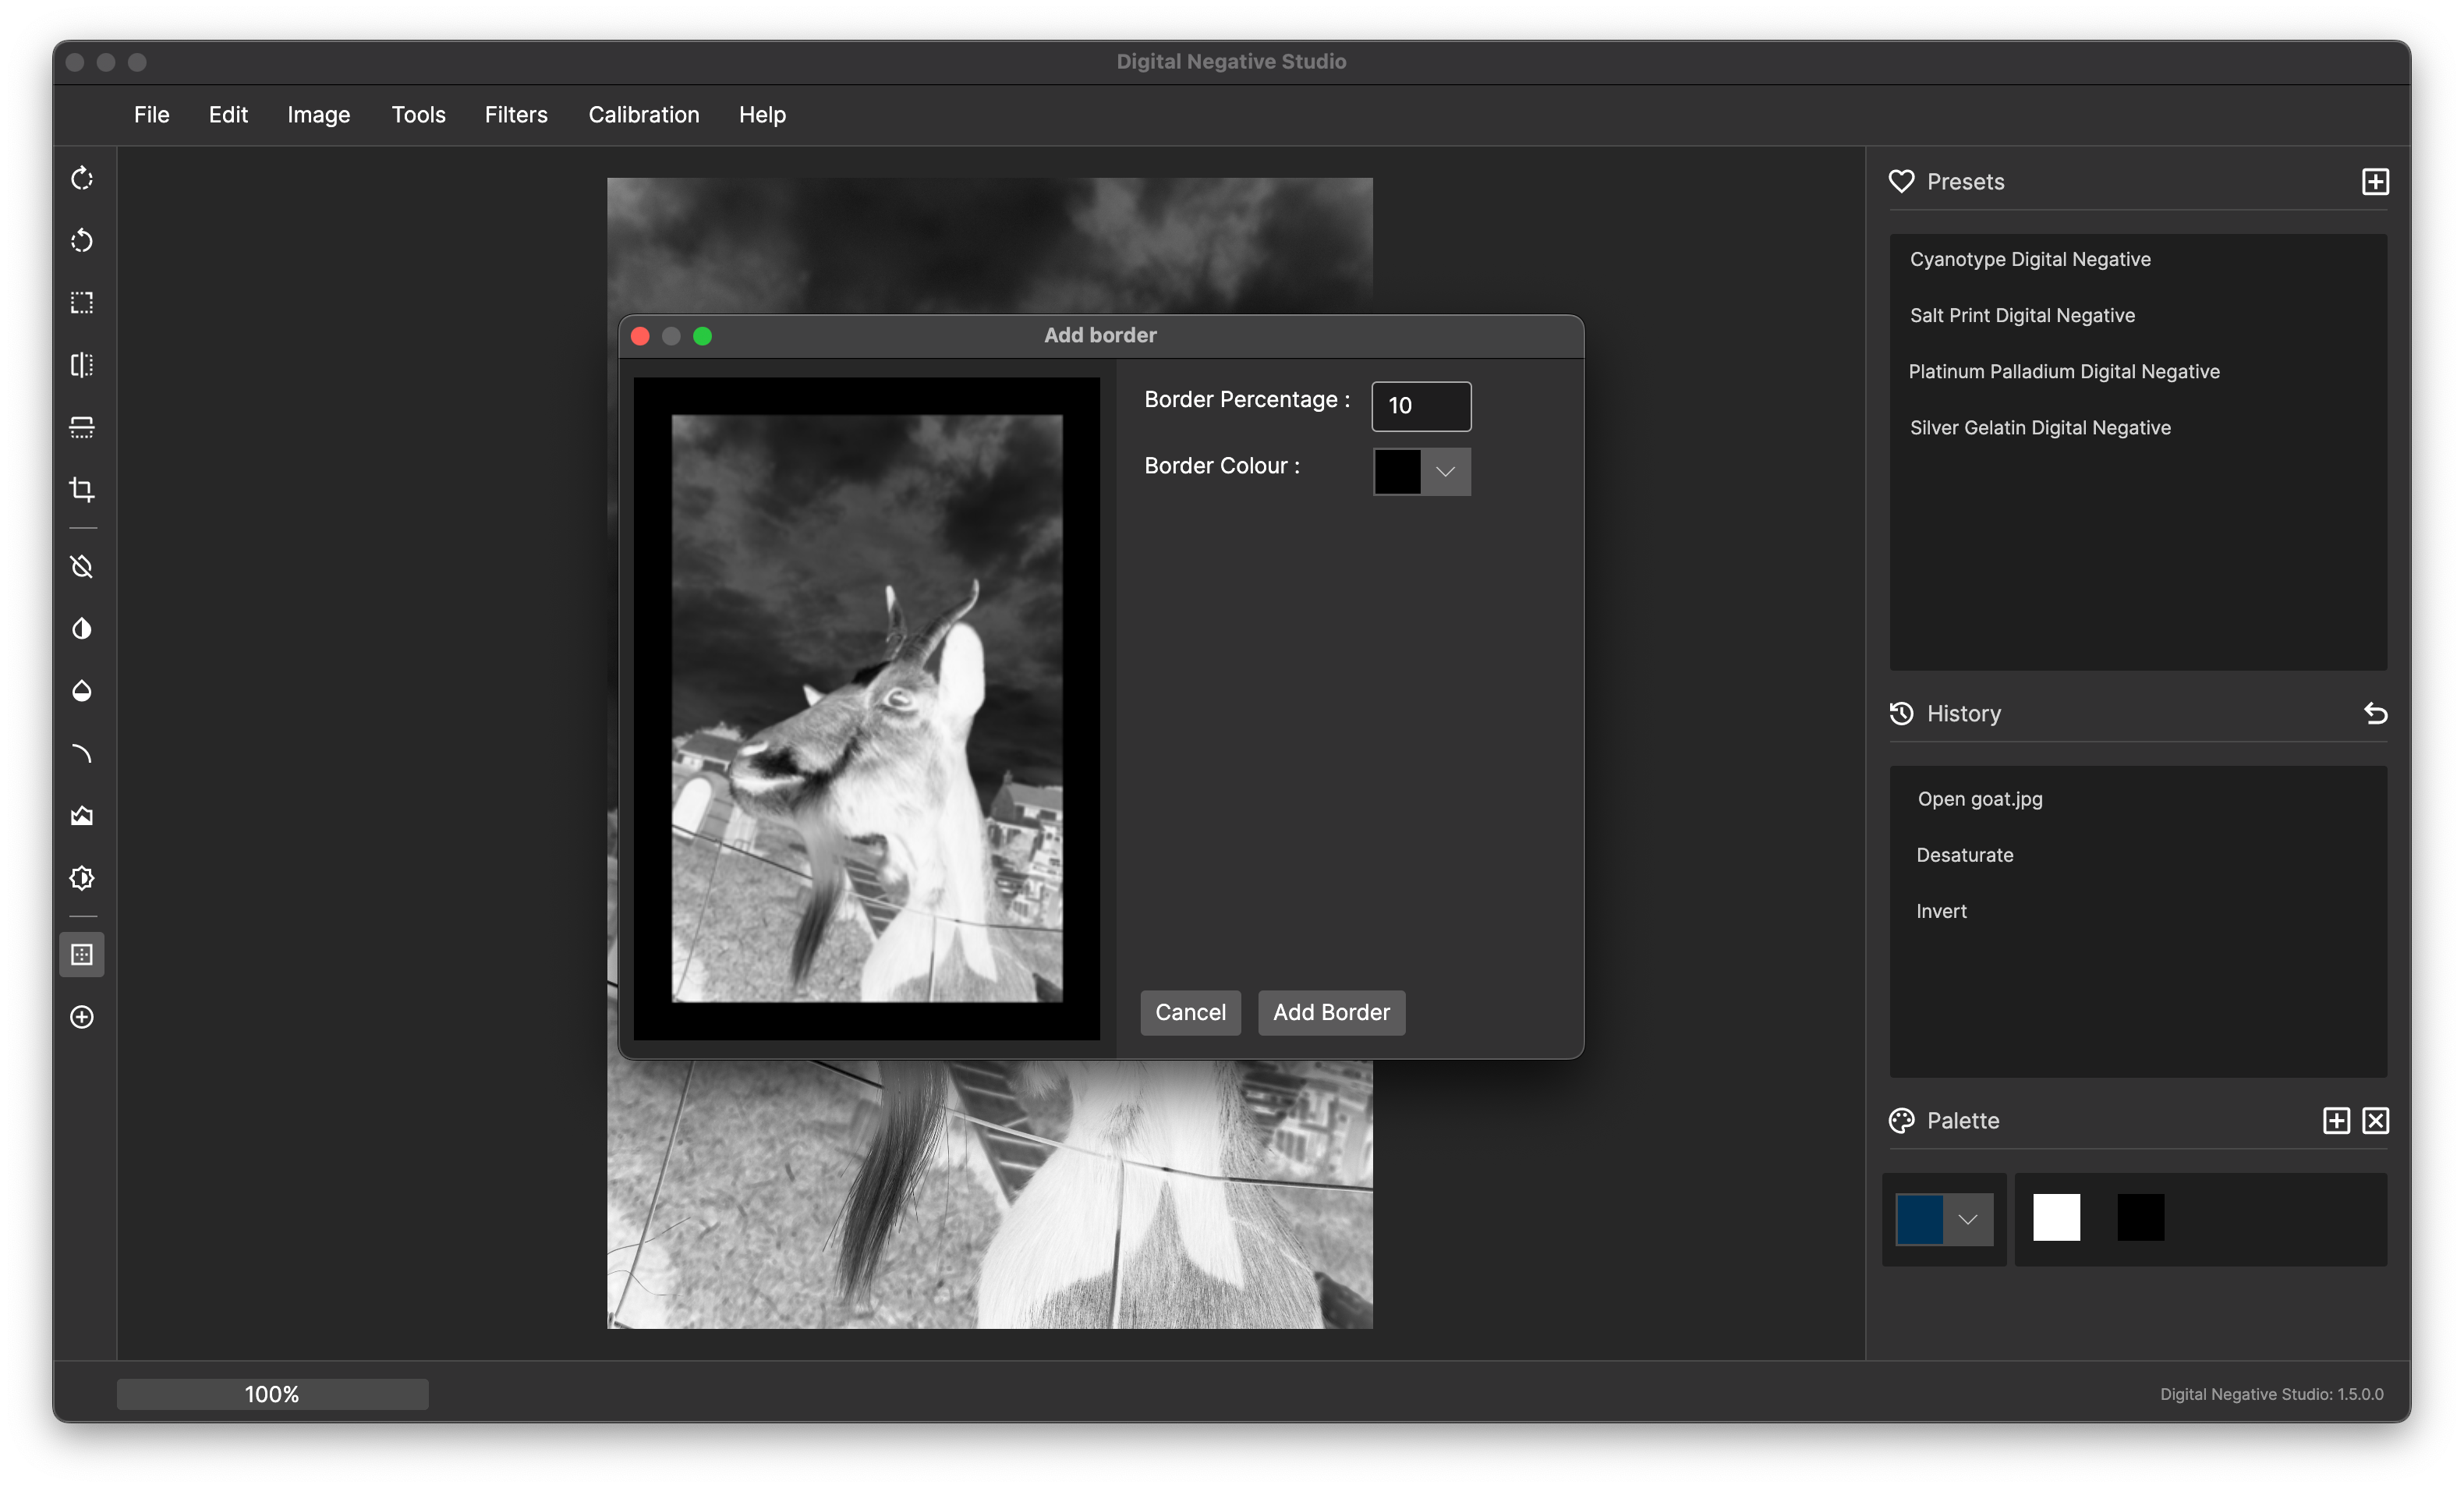The image size is (2464, 1488).
Task: Open the curves tool icon
Action: pyautogui.click(x=82, y=753)
